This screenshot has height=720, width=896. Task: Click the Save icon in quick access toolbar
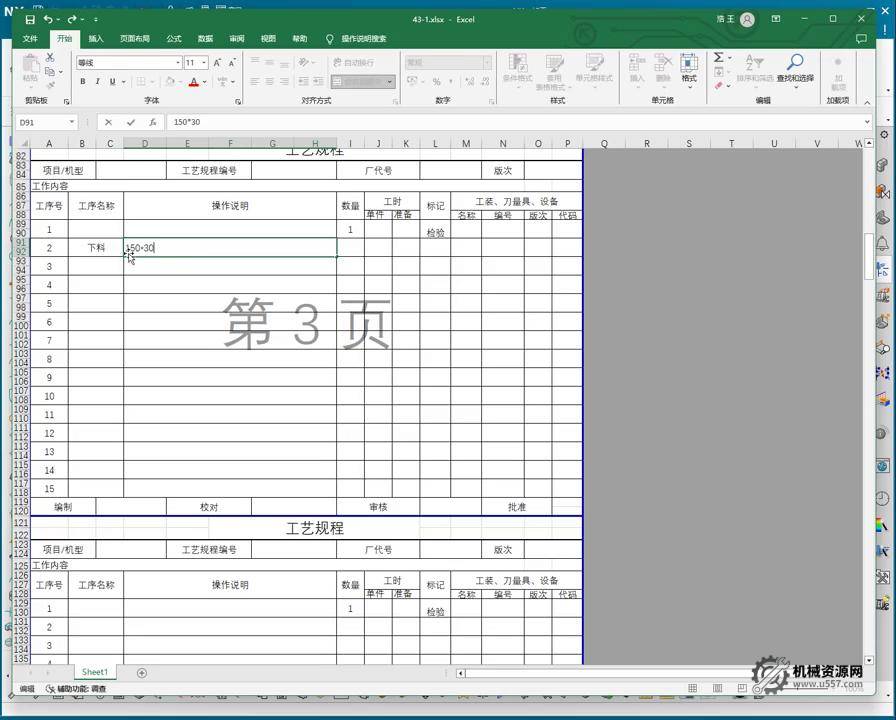pos(29,19)
